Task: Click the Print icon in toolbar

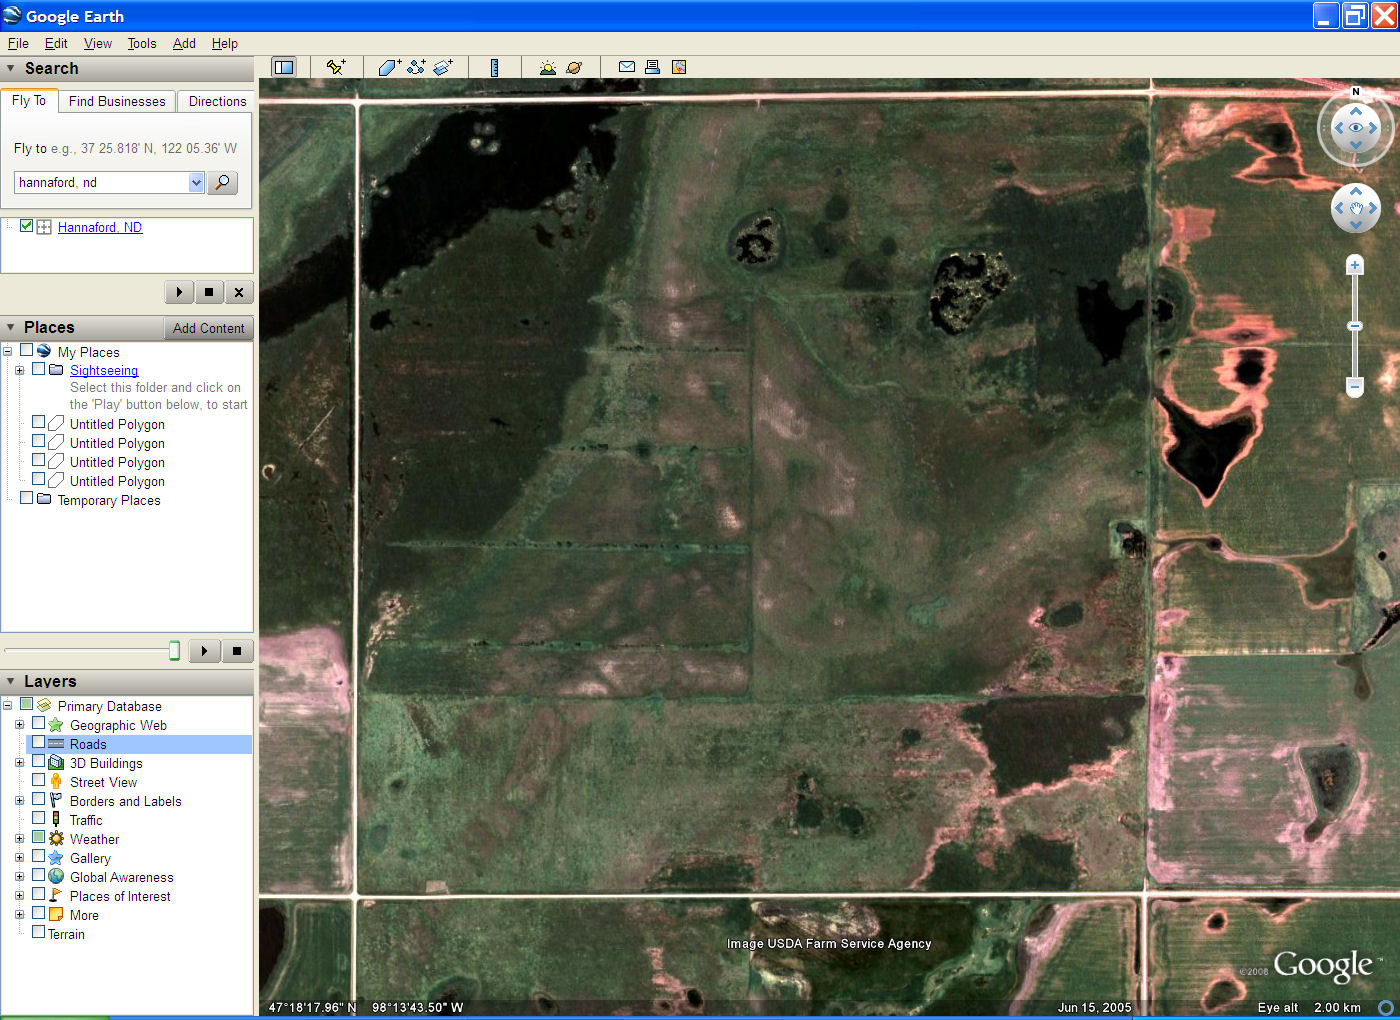Action: 652,67
